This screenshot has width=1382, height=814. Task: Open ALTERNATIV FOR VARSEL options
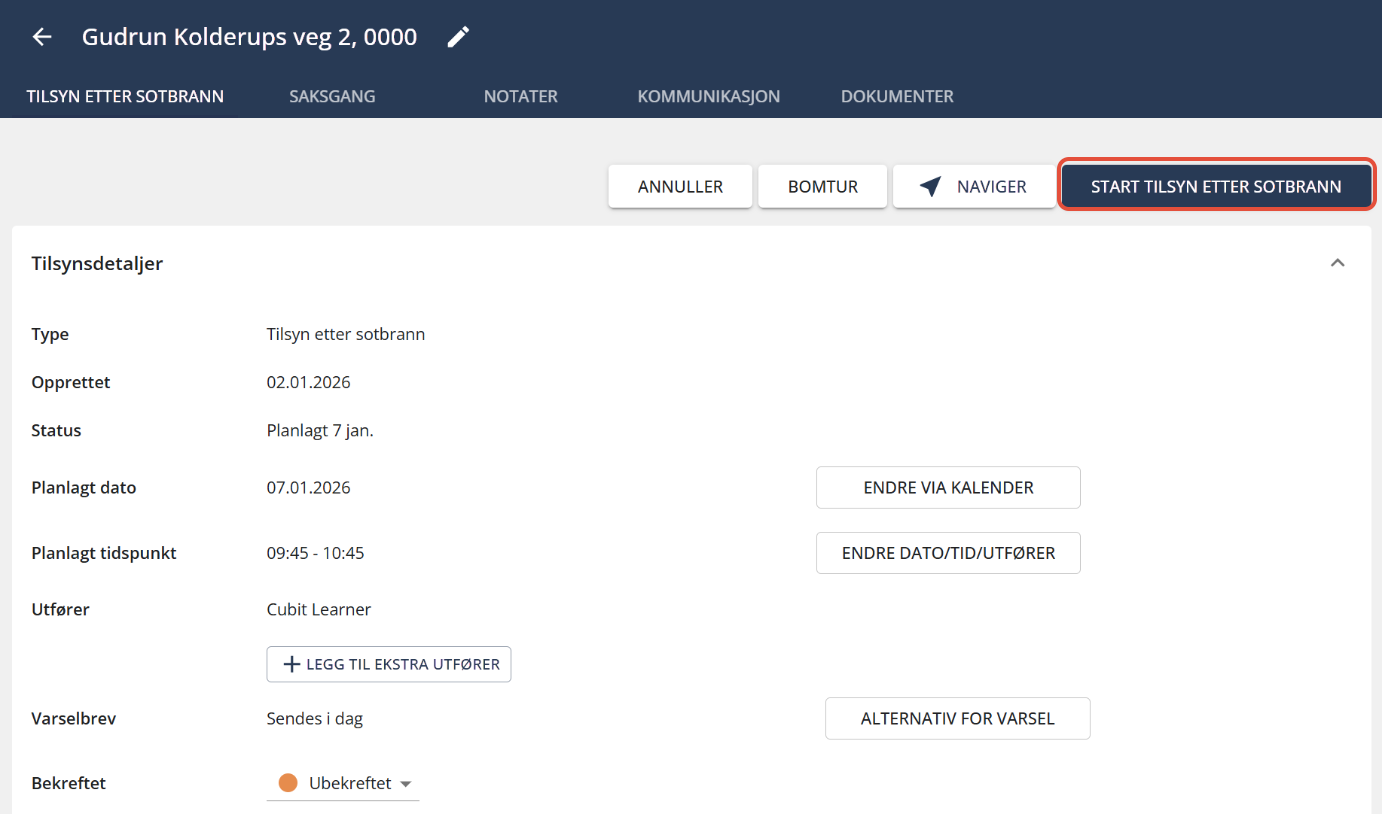coord(957,718)
